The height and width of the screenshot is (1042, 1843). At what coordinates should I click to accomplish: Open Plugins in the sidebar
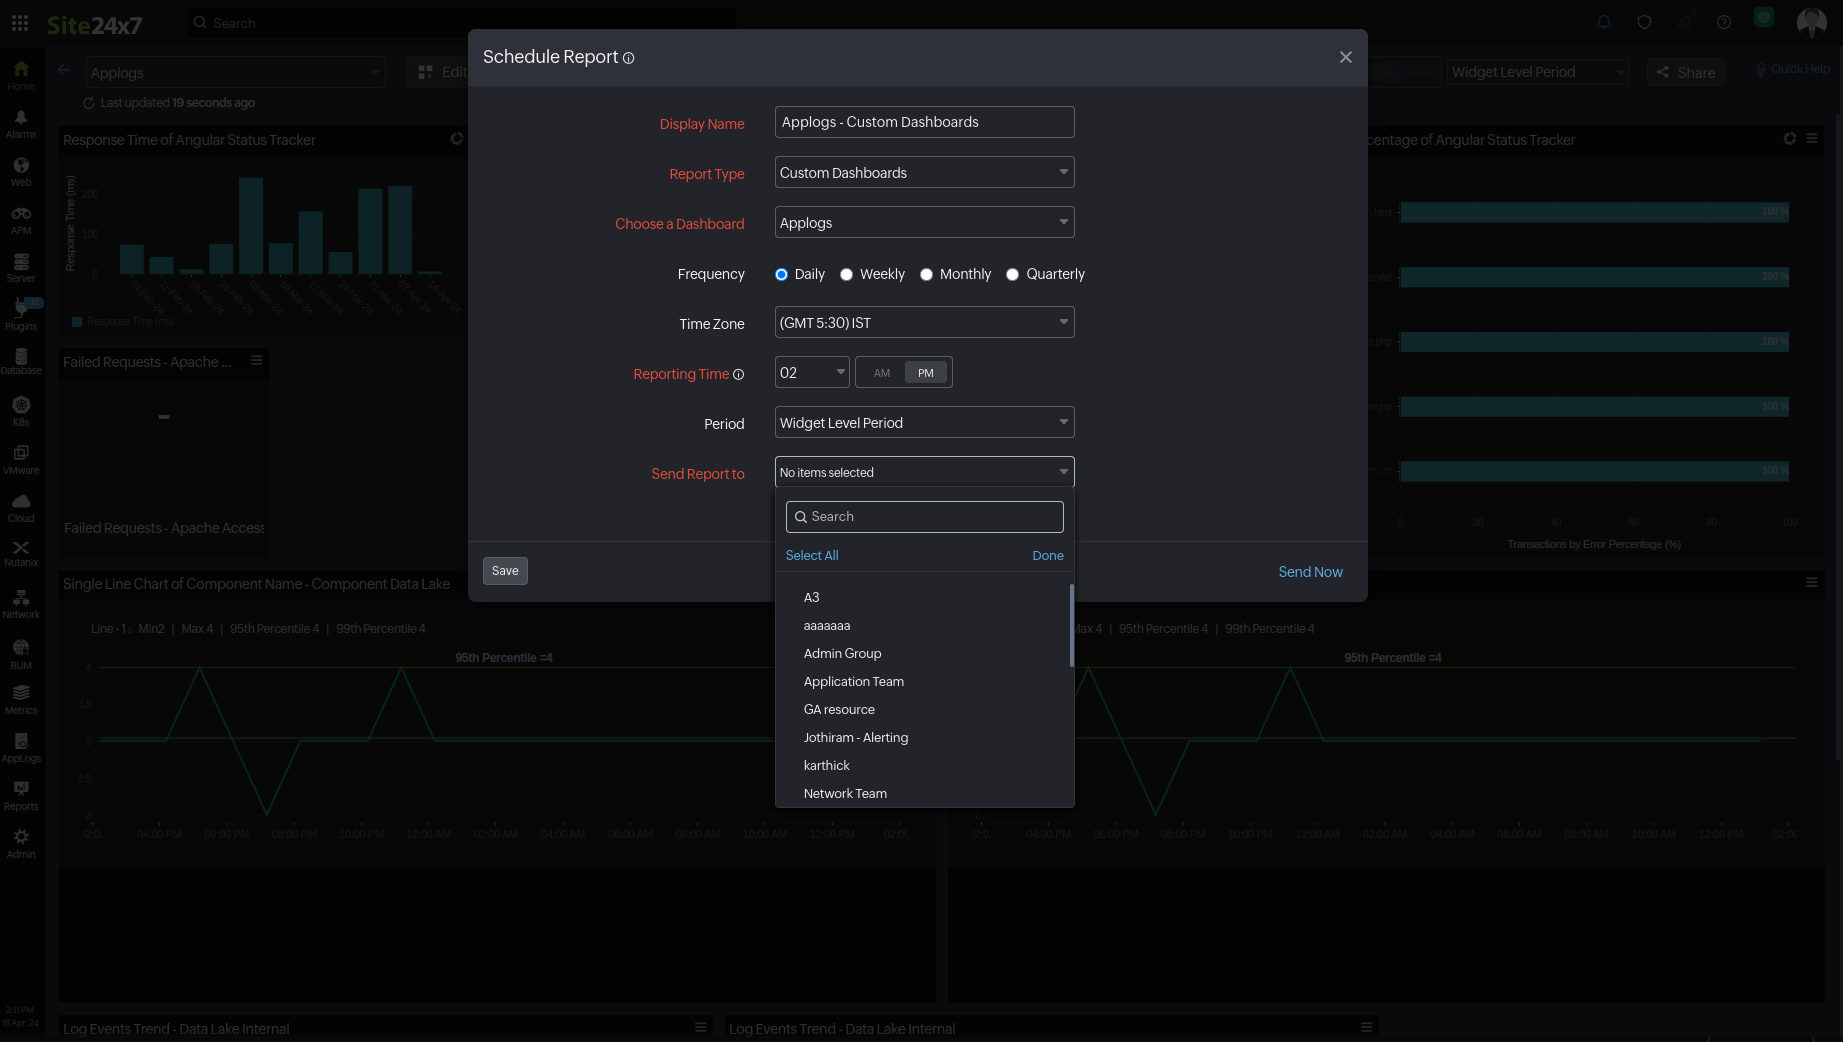[x=21, y=316]
